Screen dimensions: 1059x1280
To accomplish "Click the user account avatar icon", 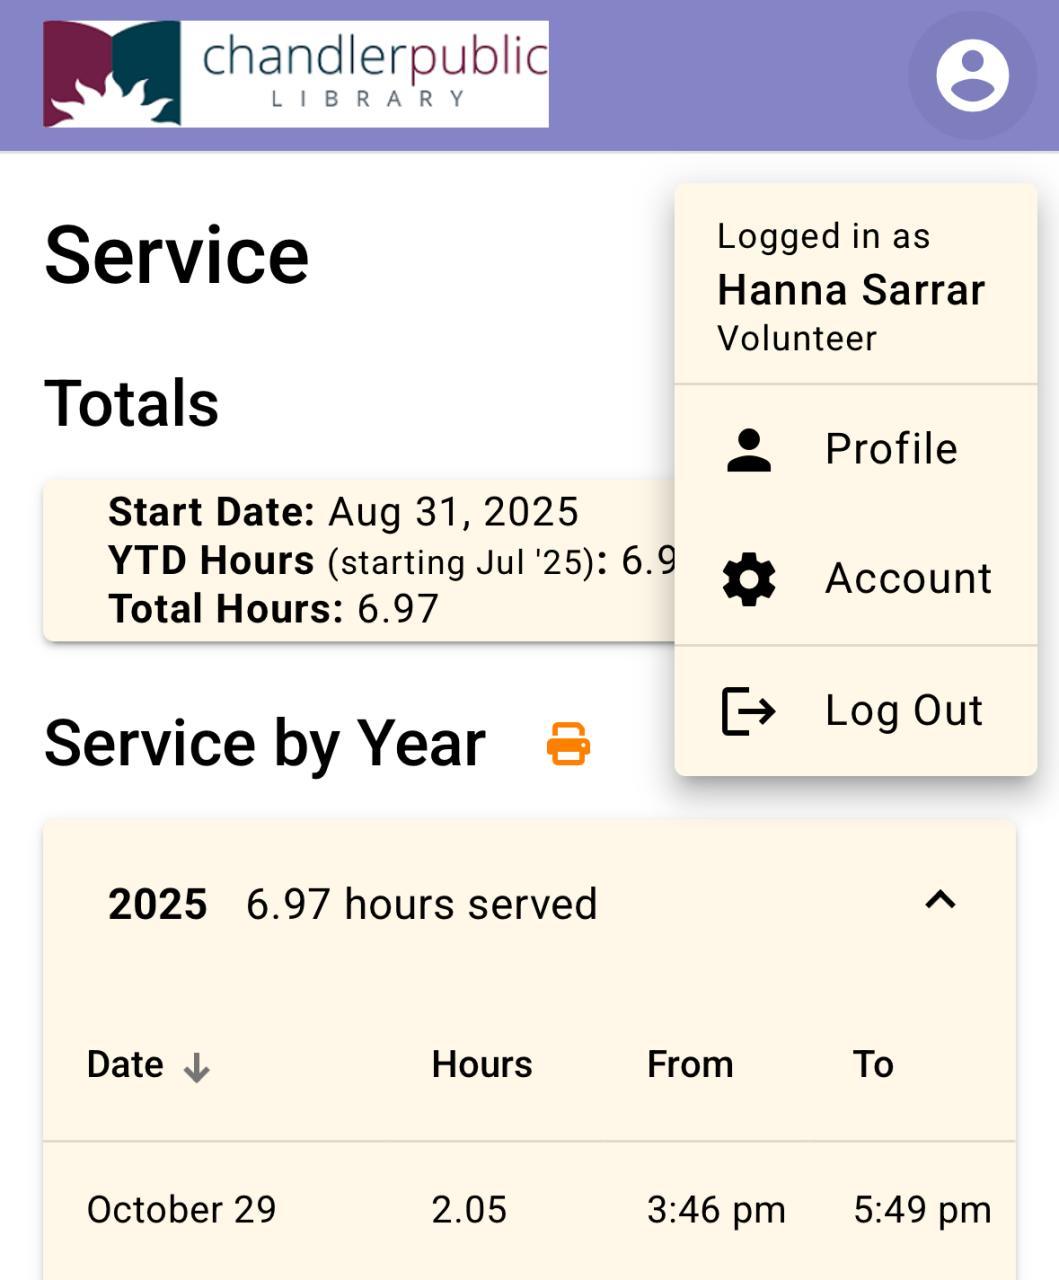I will click(971, 75).
